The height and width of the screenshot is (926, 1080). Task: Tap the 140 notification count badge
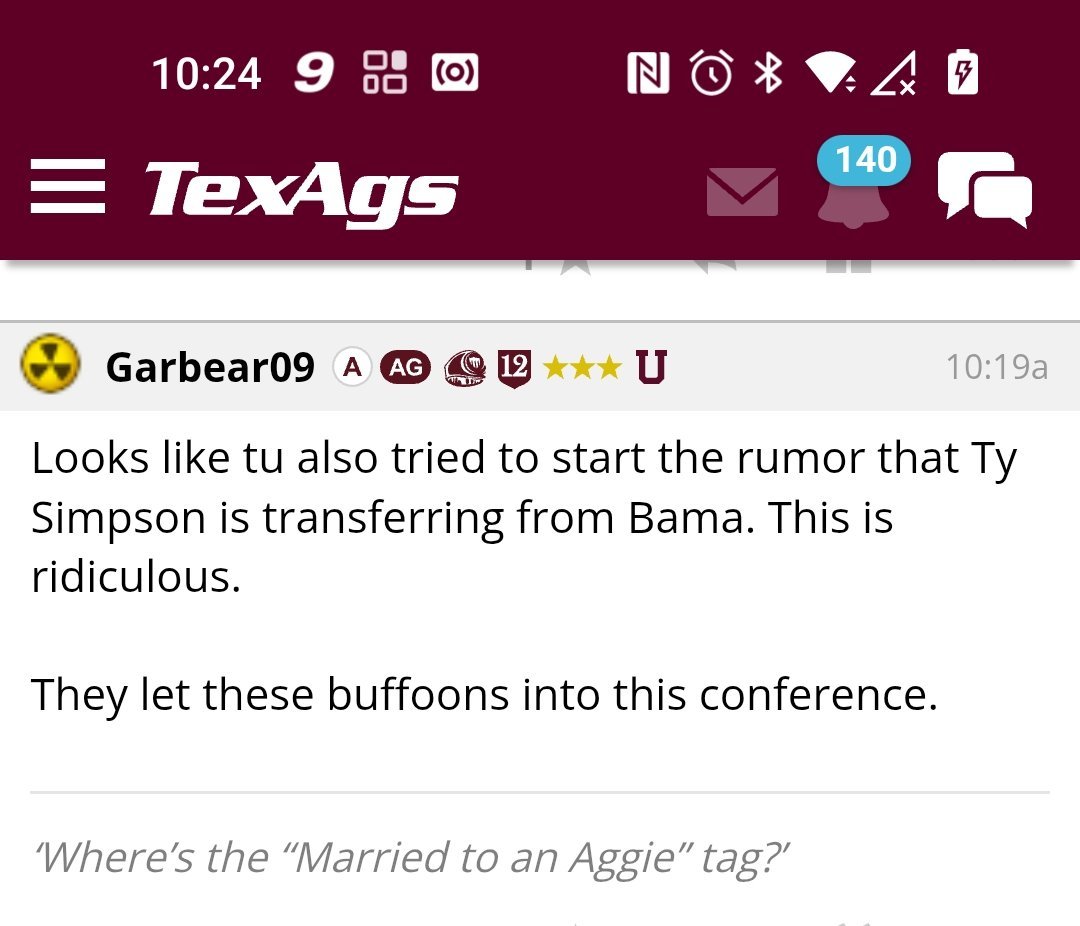pyautogui.click(x=865, y=160)
